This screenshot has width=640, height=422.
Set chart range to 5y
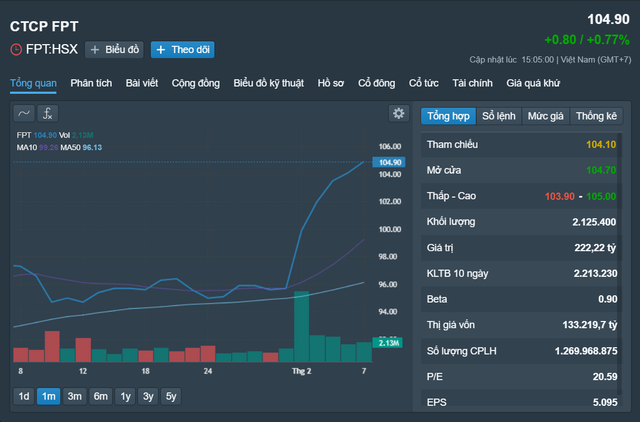click(171, 396)
